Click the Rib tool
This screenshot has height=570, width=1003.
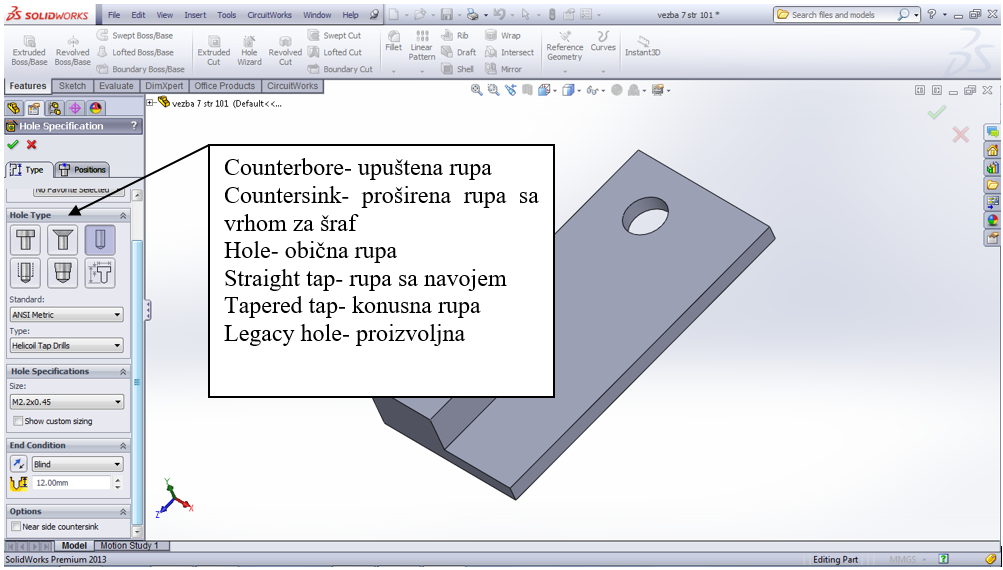point(455,36)
